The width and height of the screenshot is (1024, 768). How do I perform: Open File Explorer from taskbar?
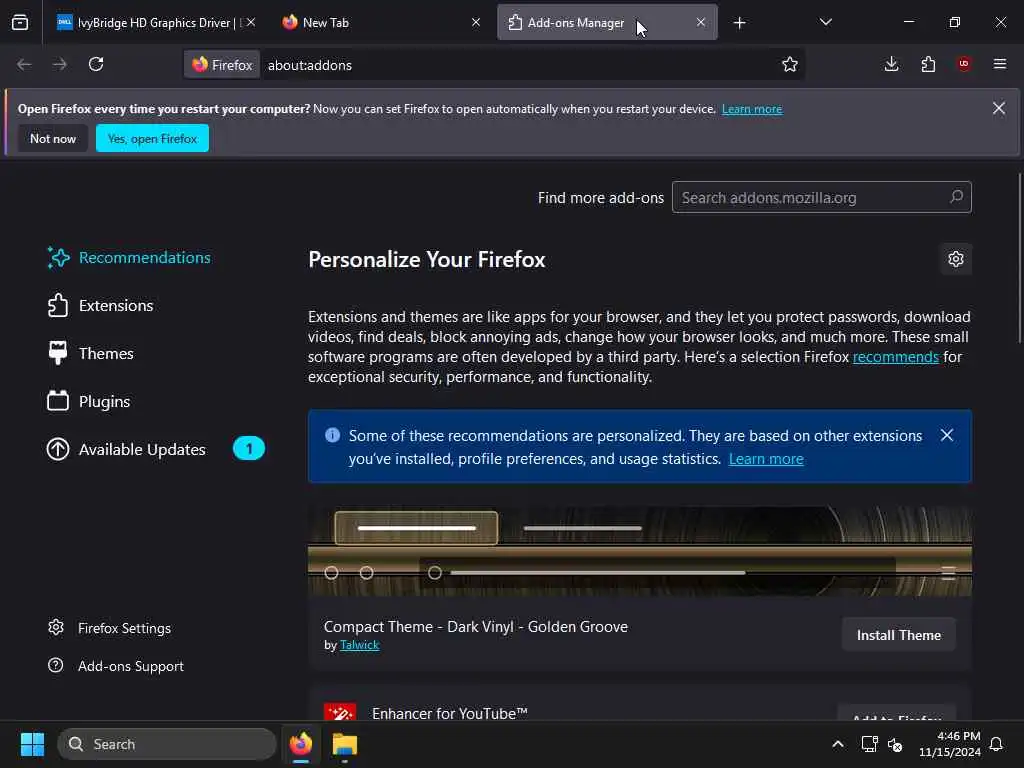tap(345, 744)
